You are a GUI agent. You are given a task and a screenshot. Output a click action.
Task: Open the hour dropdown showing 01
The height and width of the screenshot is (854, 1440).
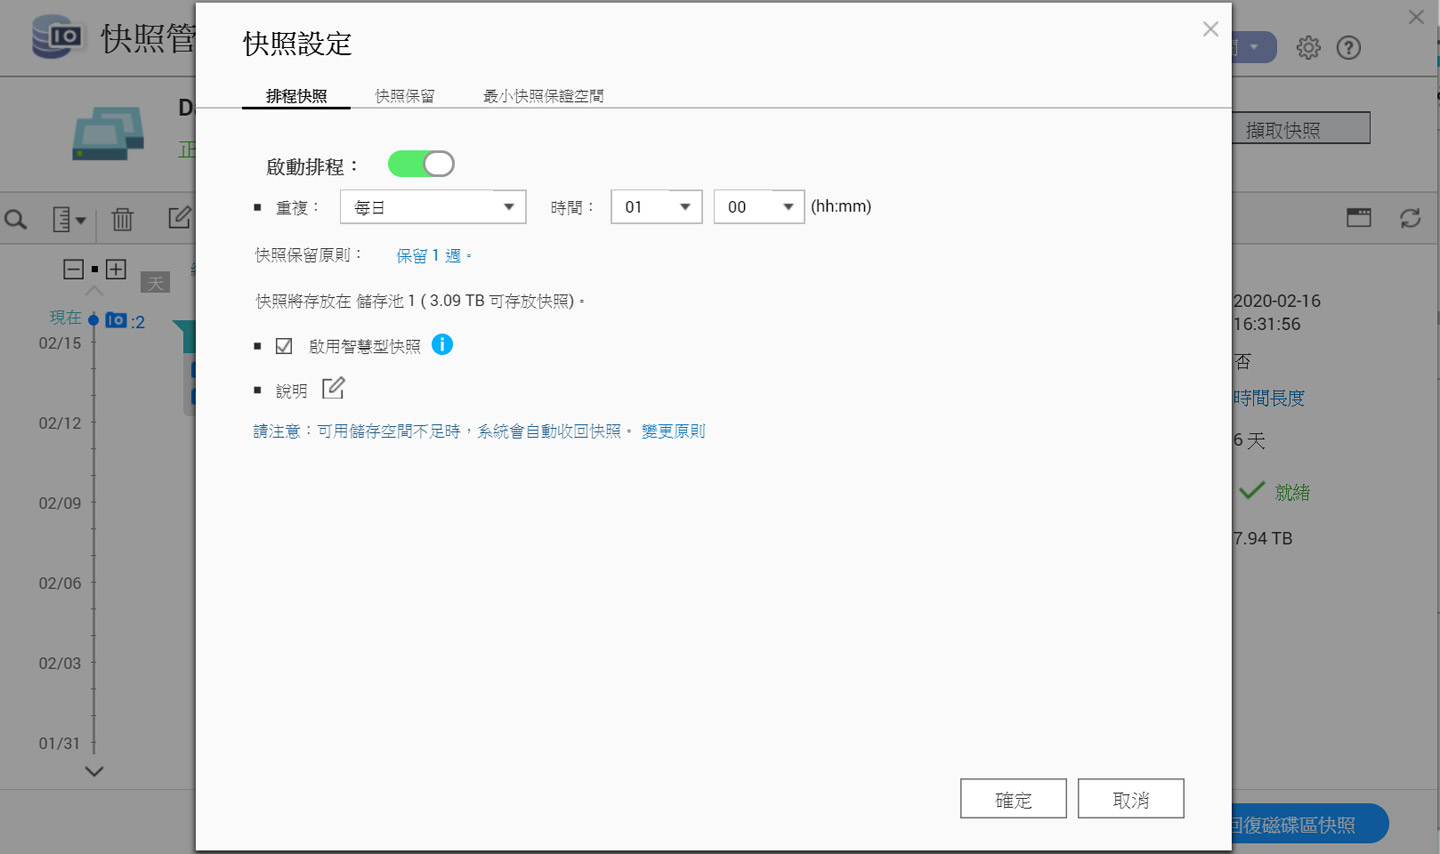coord(656,206)
